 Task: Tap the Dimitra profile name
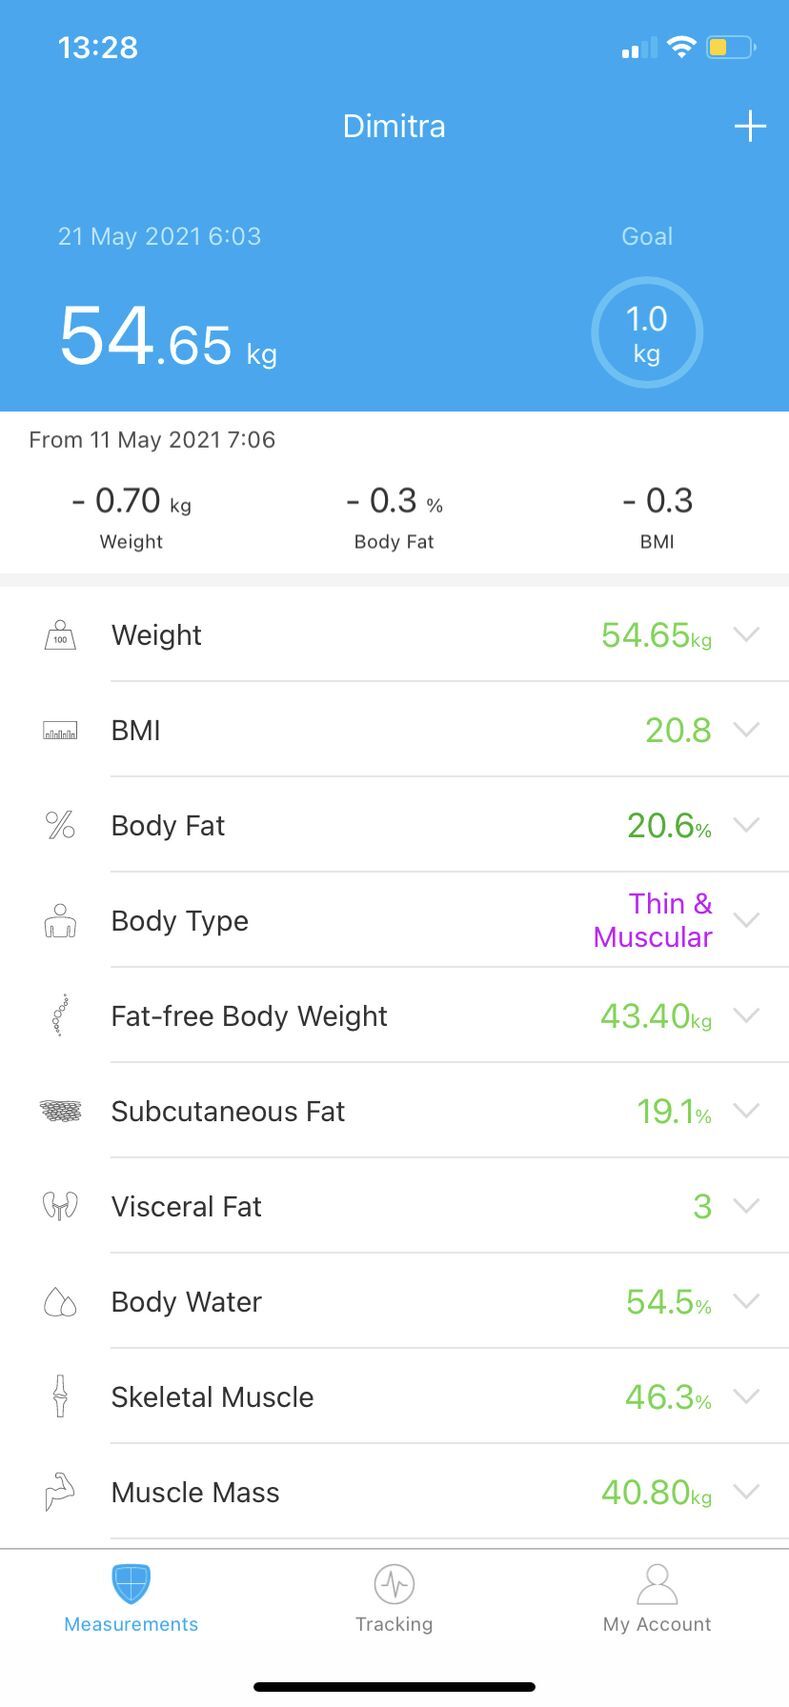394,126
